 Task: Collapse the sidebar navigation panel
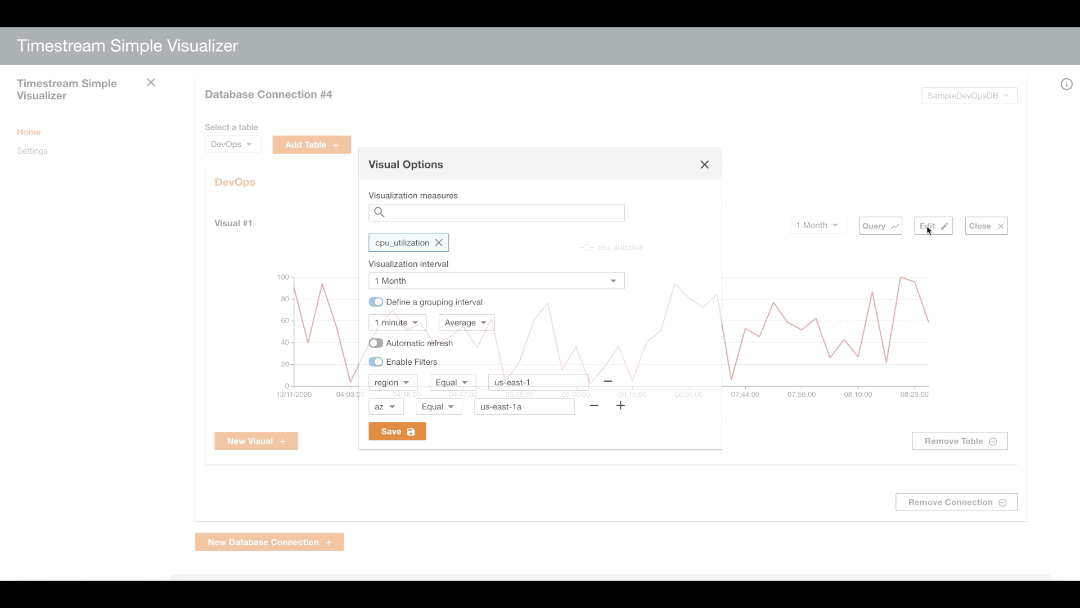tap(151, 83)
